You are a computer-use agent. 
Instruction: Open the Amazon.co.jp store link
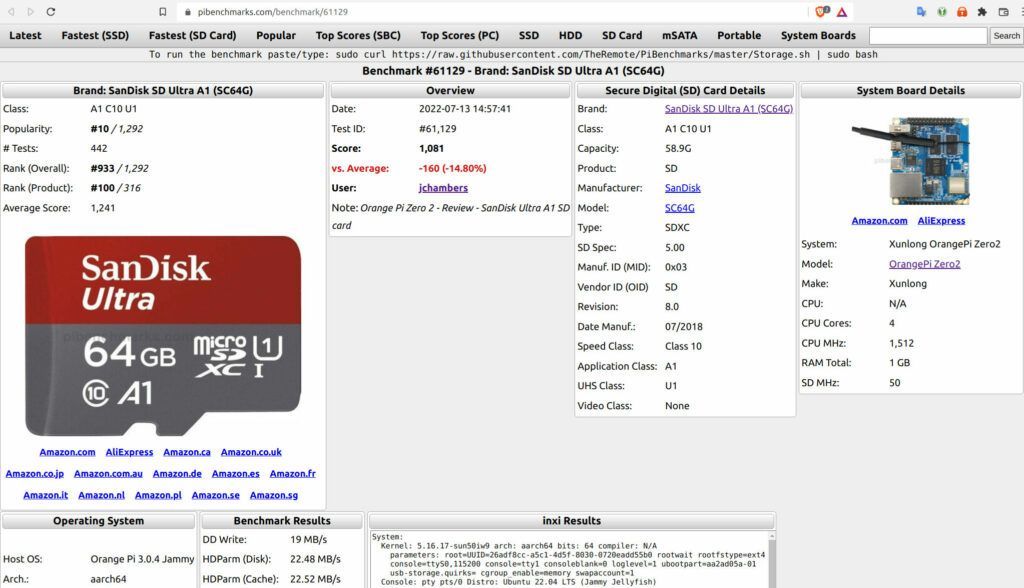(35, 474)
